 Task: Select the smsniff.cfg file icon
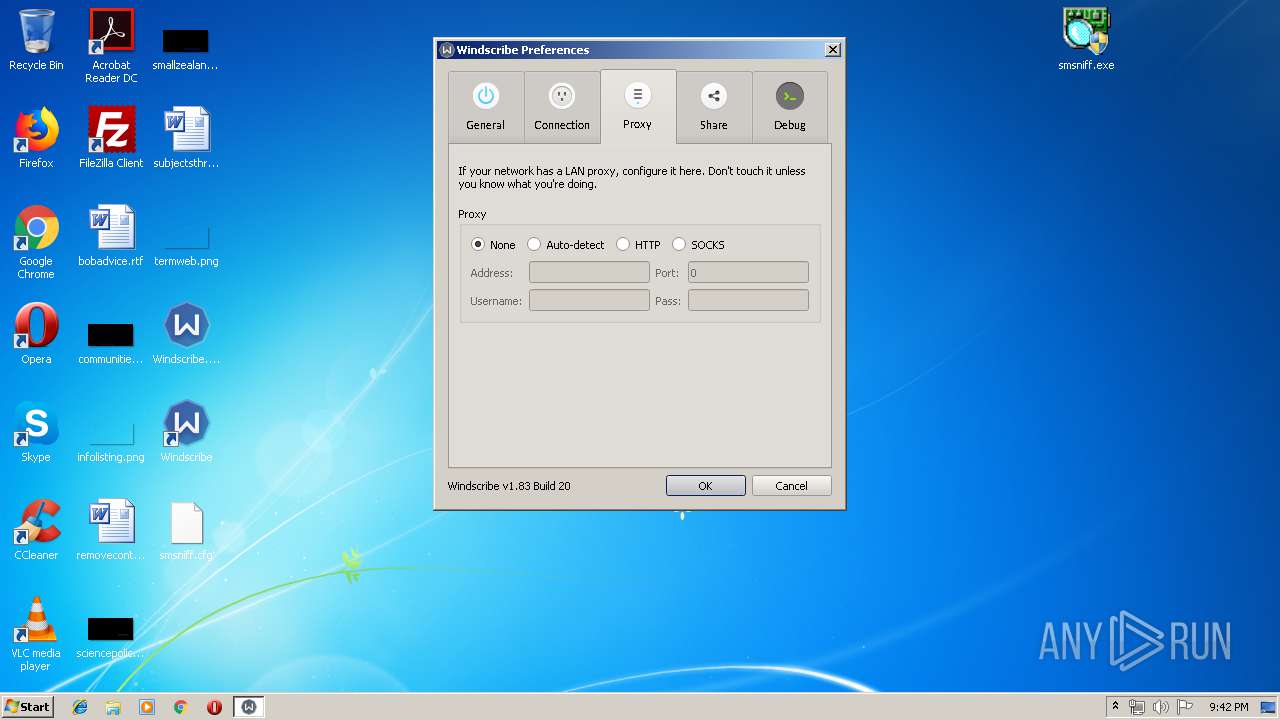point(186,529)
